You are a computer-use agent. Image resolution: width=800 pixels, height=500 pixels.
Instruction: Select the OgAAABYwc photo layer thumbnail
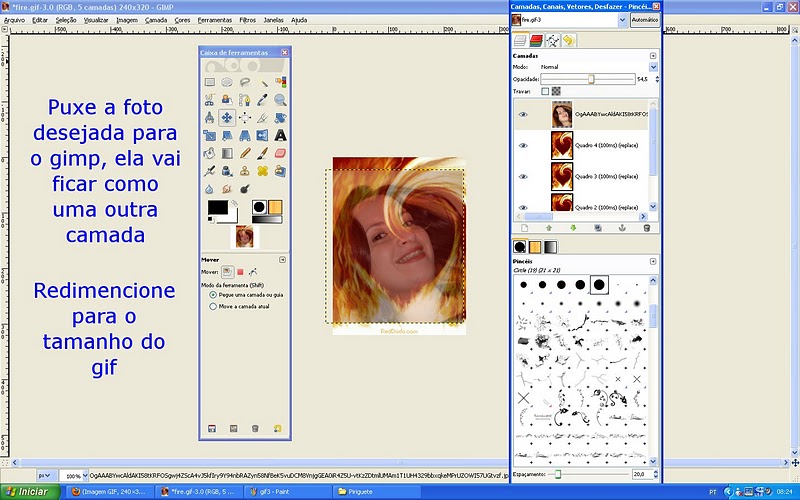(562, 114)
